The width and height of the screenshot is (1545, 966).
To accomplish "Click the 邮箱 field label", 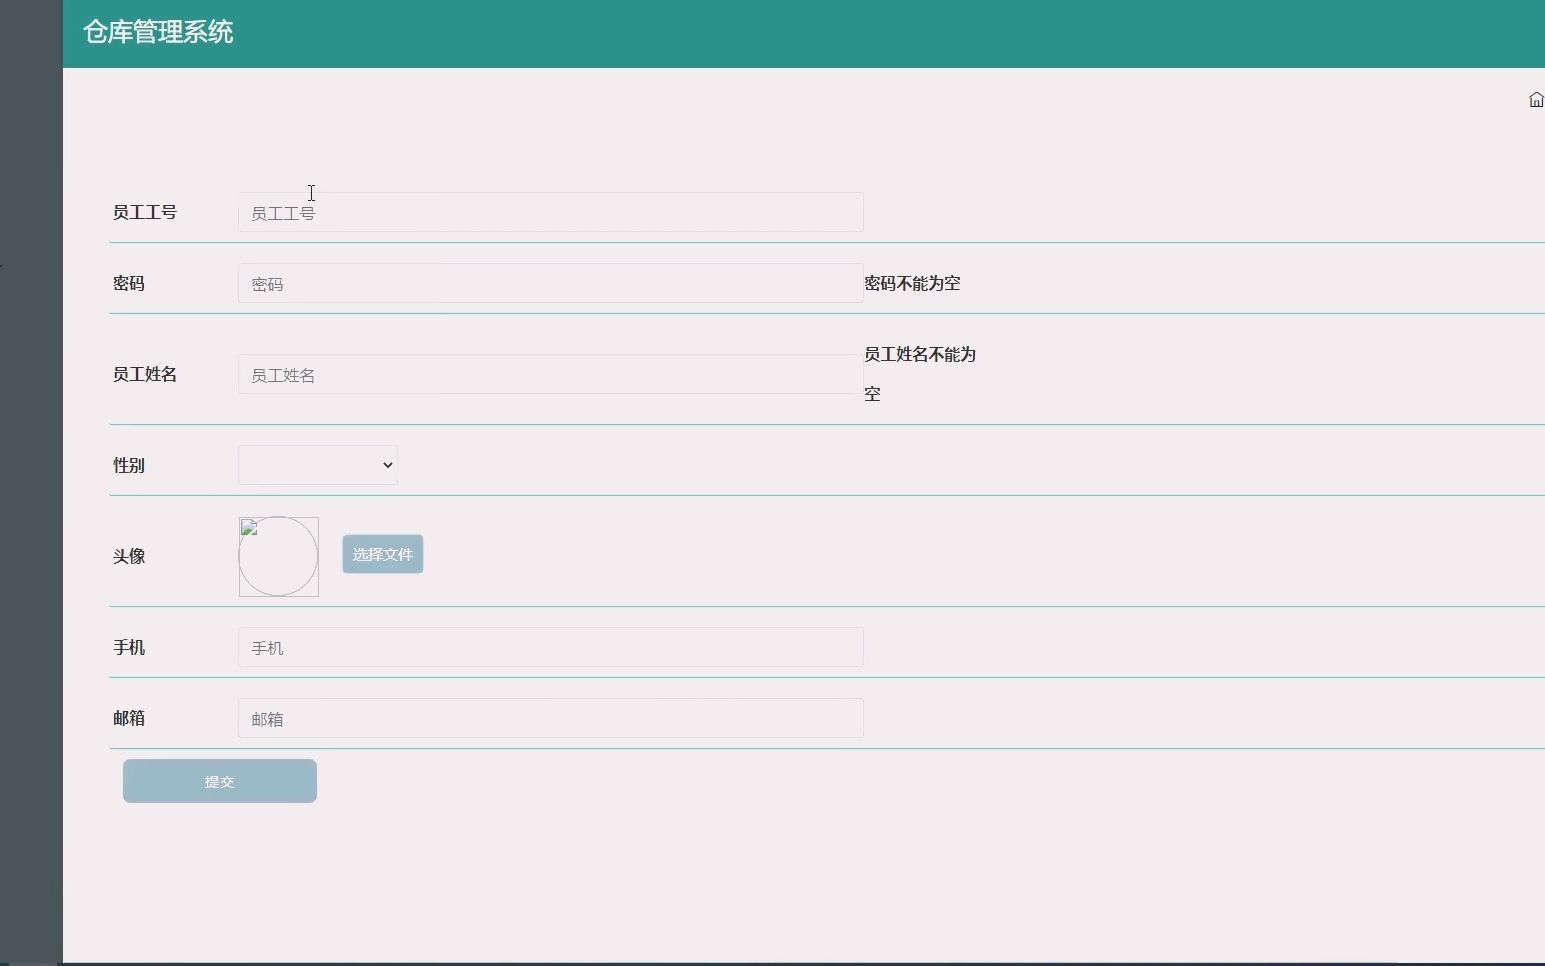I will tap(129, 718).
